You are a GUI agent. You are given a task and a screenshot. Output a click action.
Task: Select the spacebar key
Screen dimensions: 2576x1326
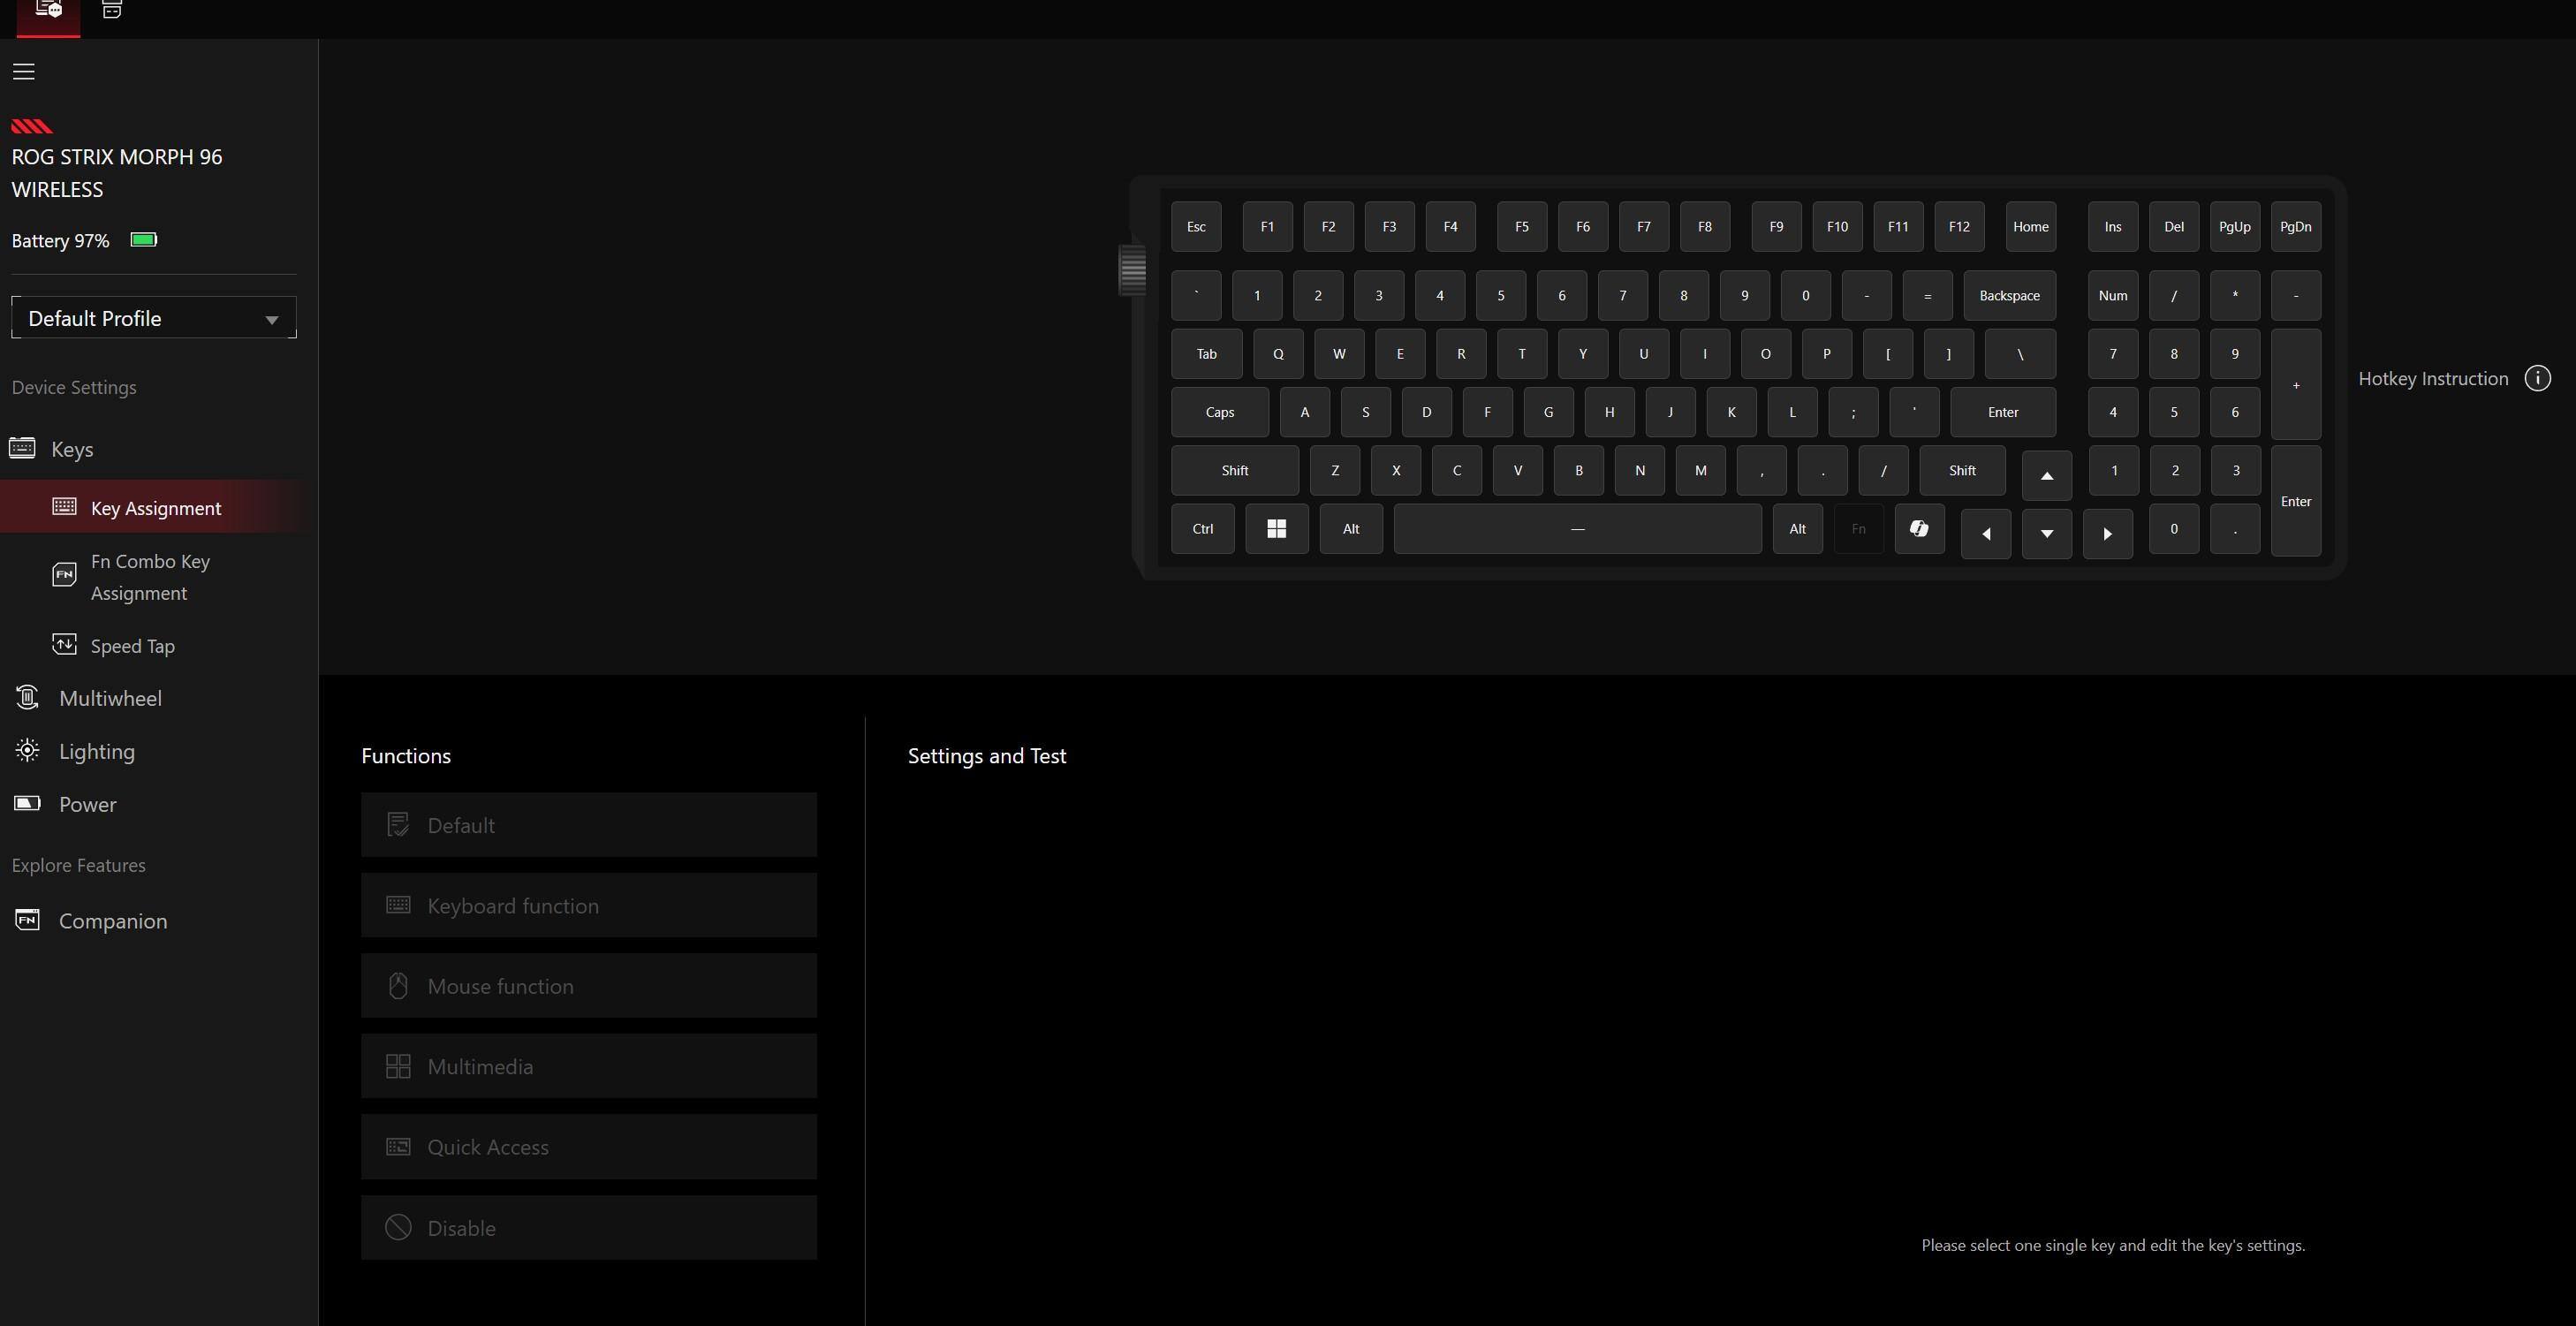tap(1577, 529)
